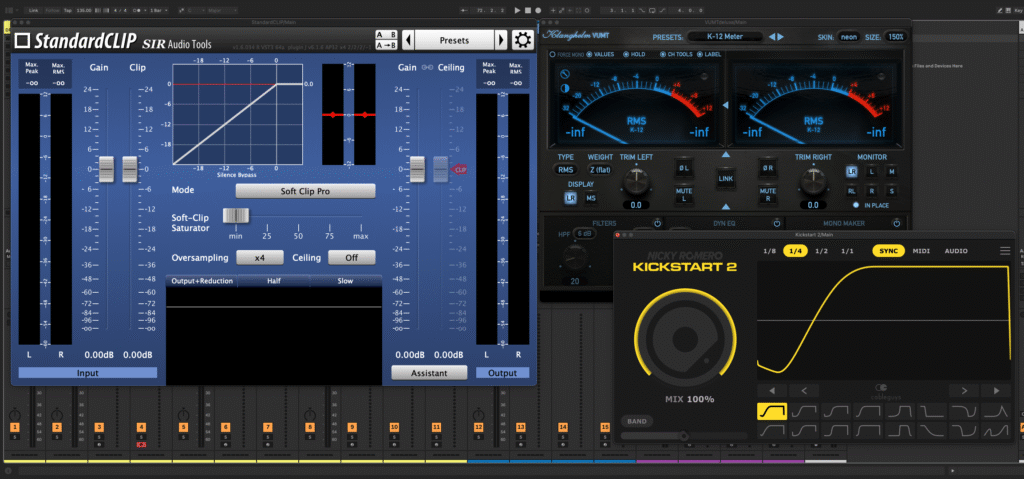Select previous StandardCLIP preset arrow
The width and height of the screenshot is (1024, 479).
408,40
